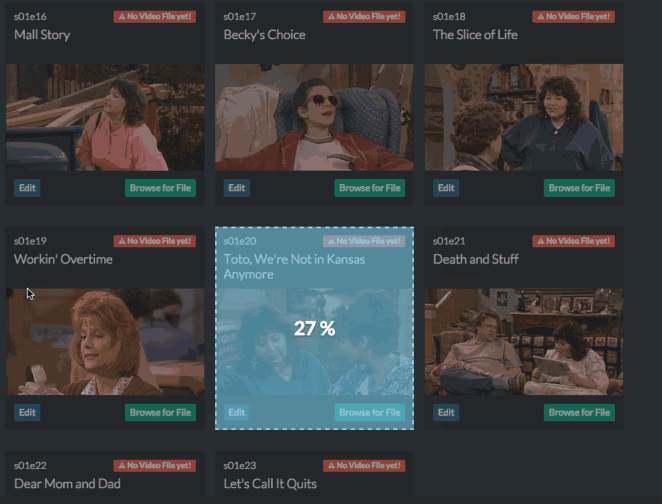Click the No Video File warning on s01e18
This screenshot has height=504, width=662.
click(573, 16)
